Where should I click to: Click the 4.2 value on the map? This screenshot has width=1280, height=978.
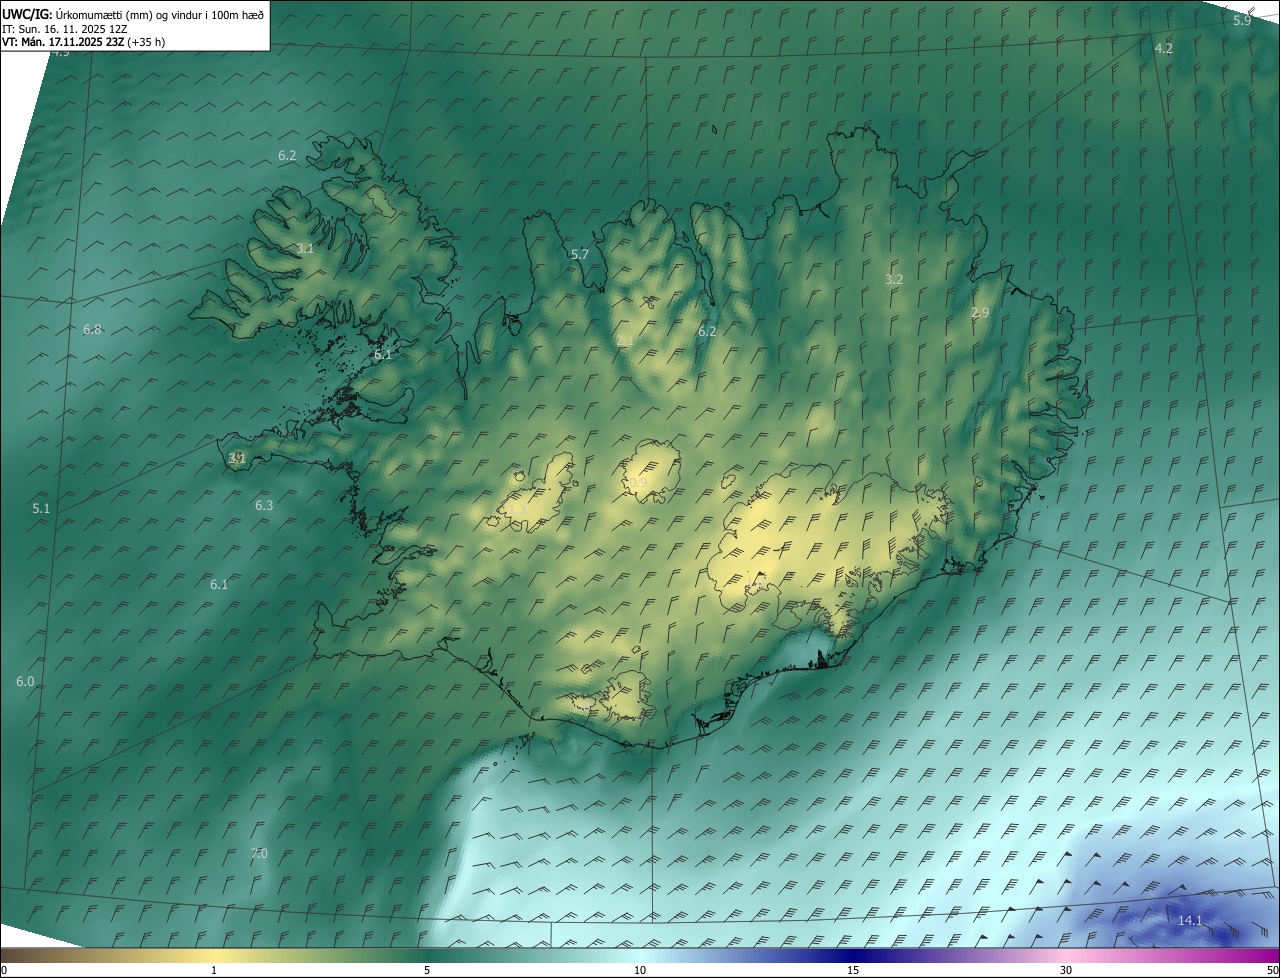[x=1164, y=48]
